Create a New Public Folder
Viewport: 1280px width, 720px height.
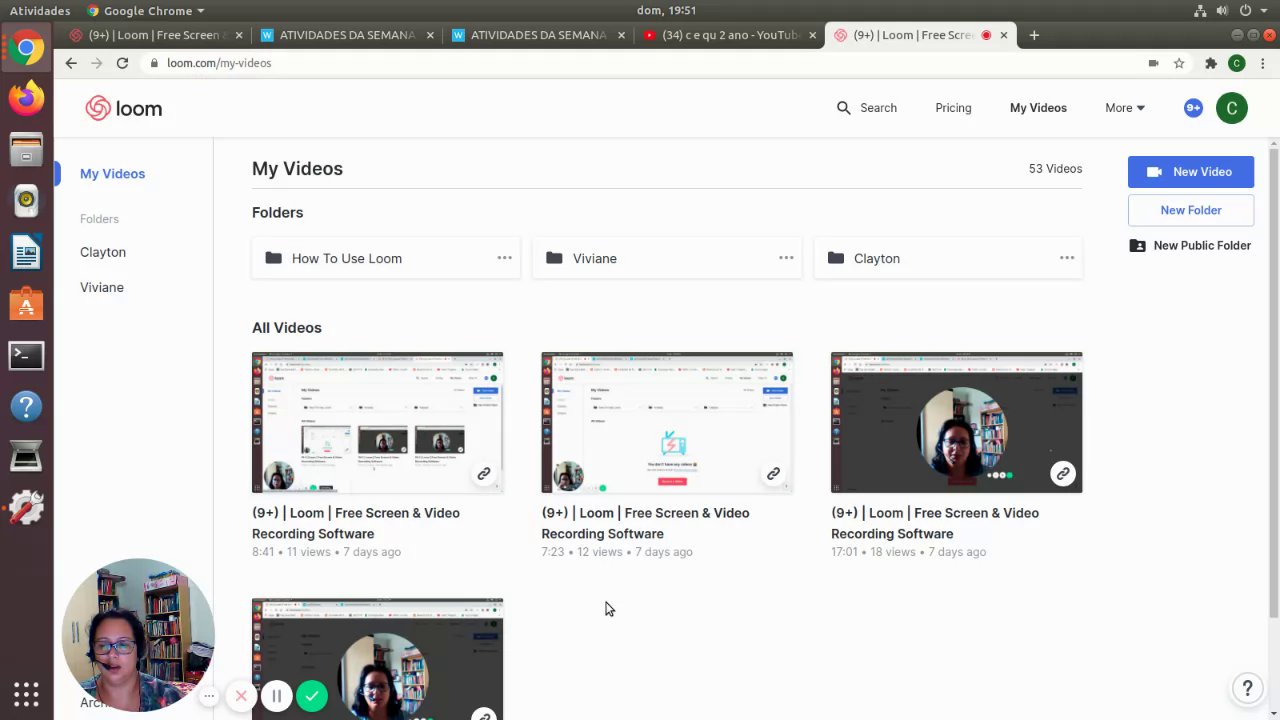[x=1191, y=246]
